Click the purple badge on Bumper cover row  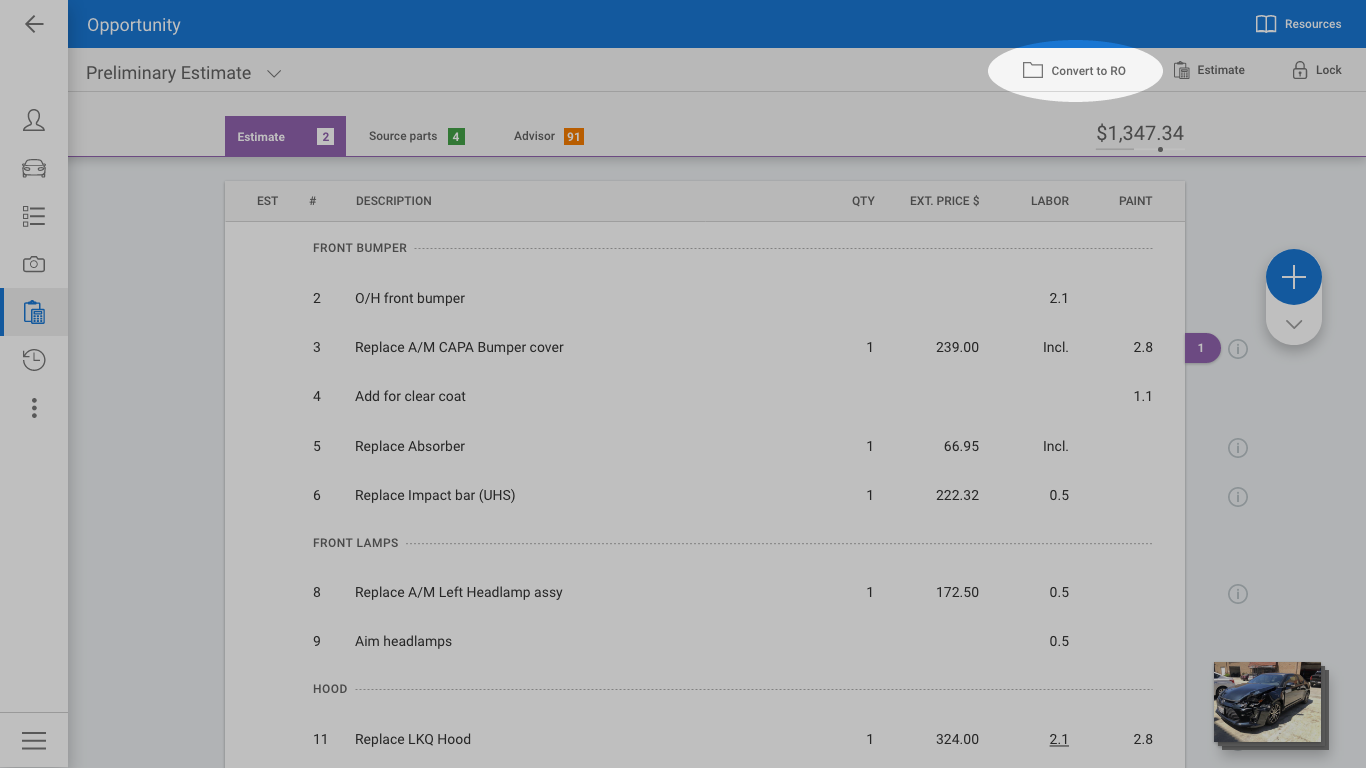click(1201, 348)
